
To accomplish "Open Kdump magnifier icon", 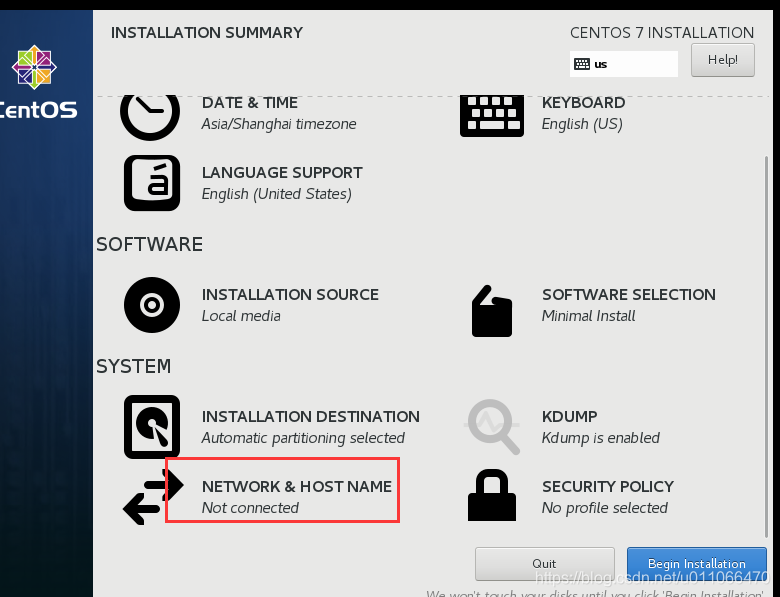I will tap(492, 426).
